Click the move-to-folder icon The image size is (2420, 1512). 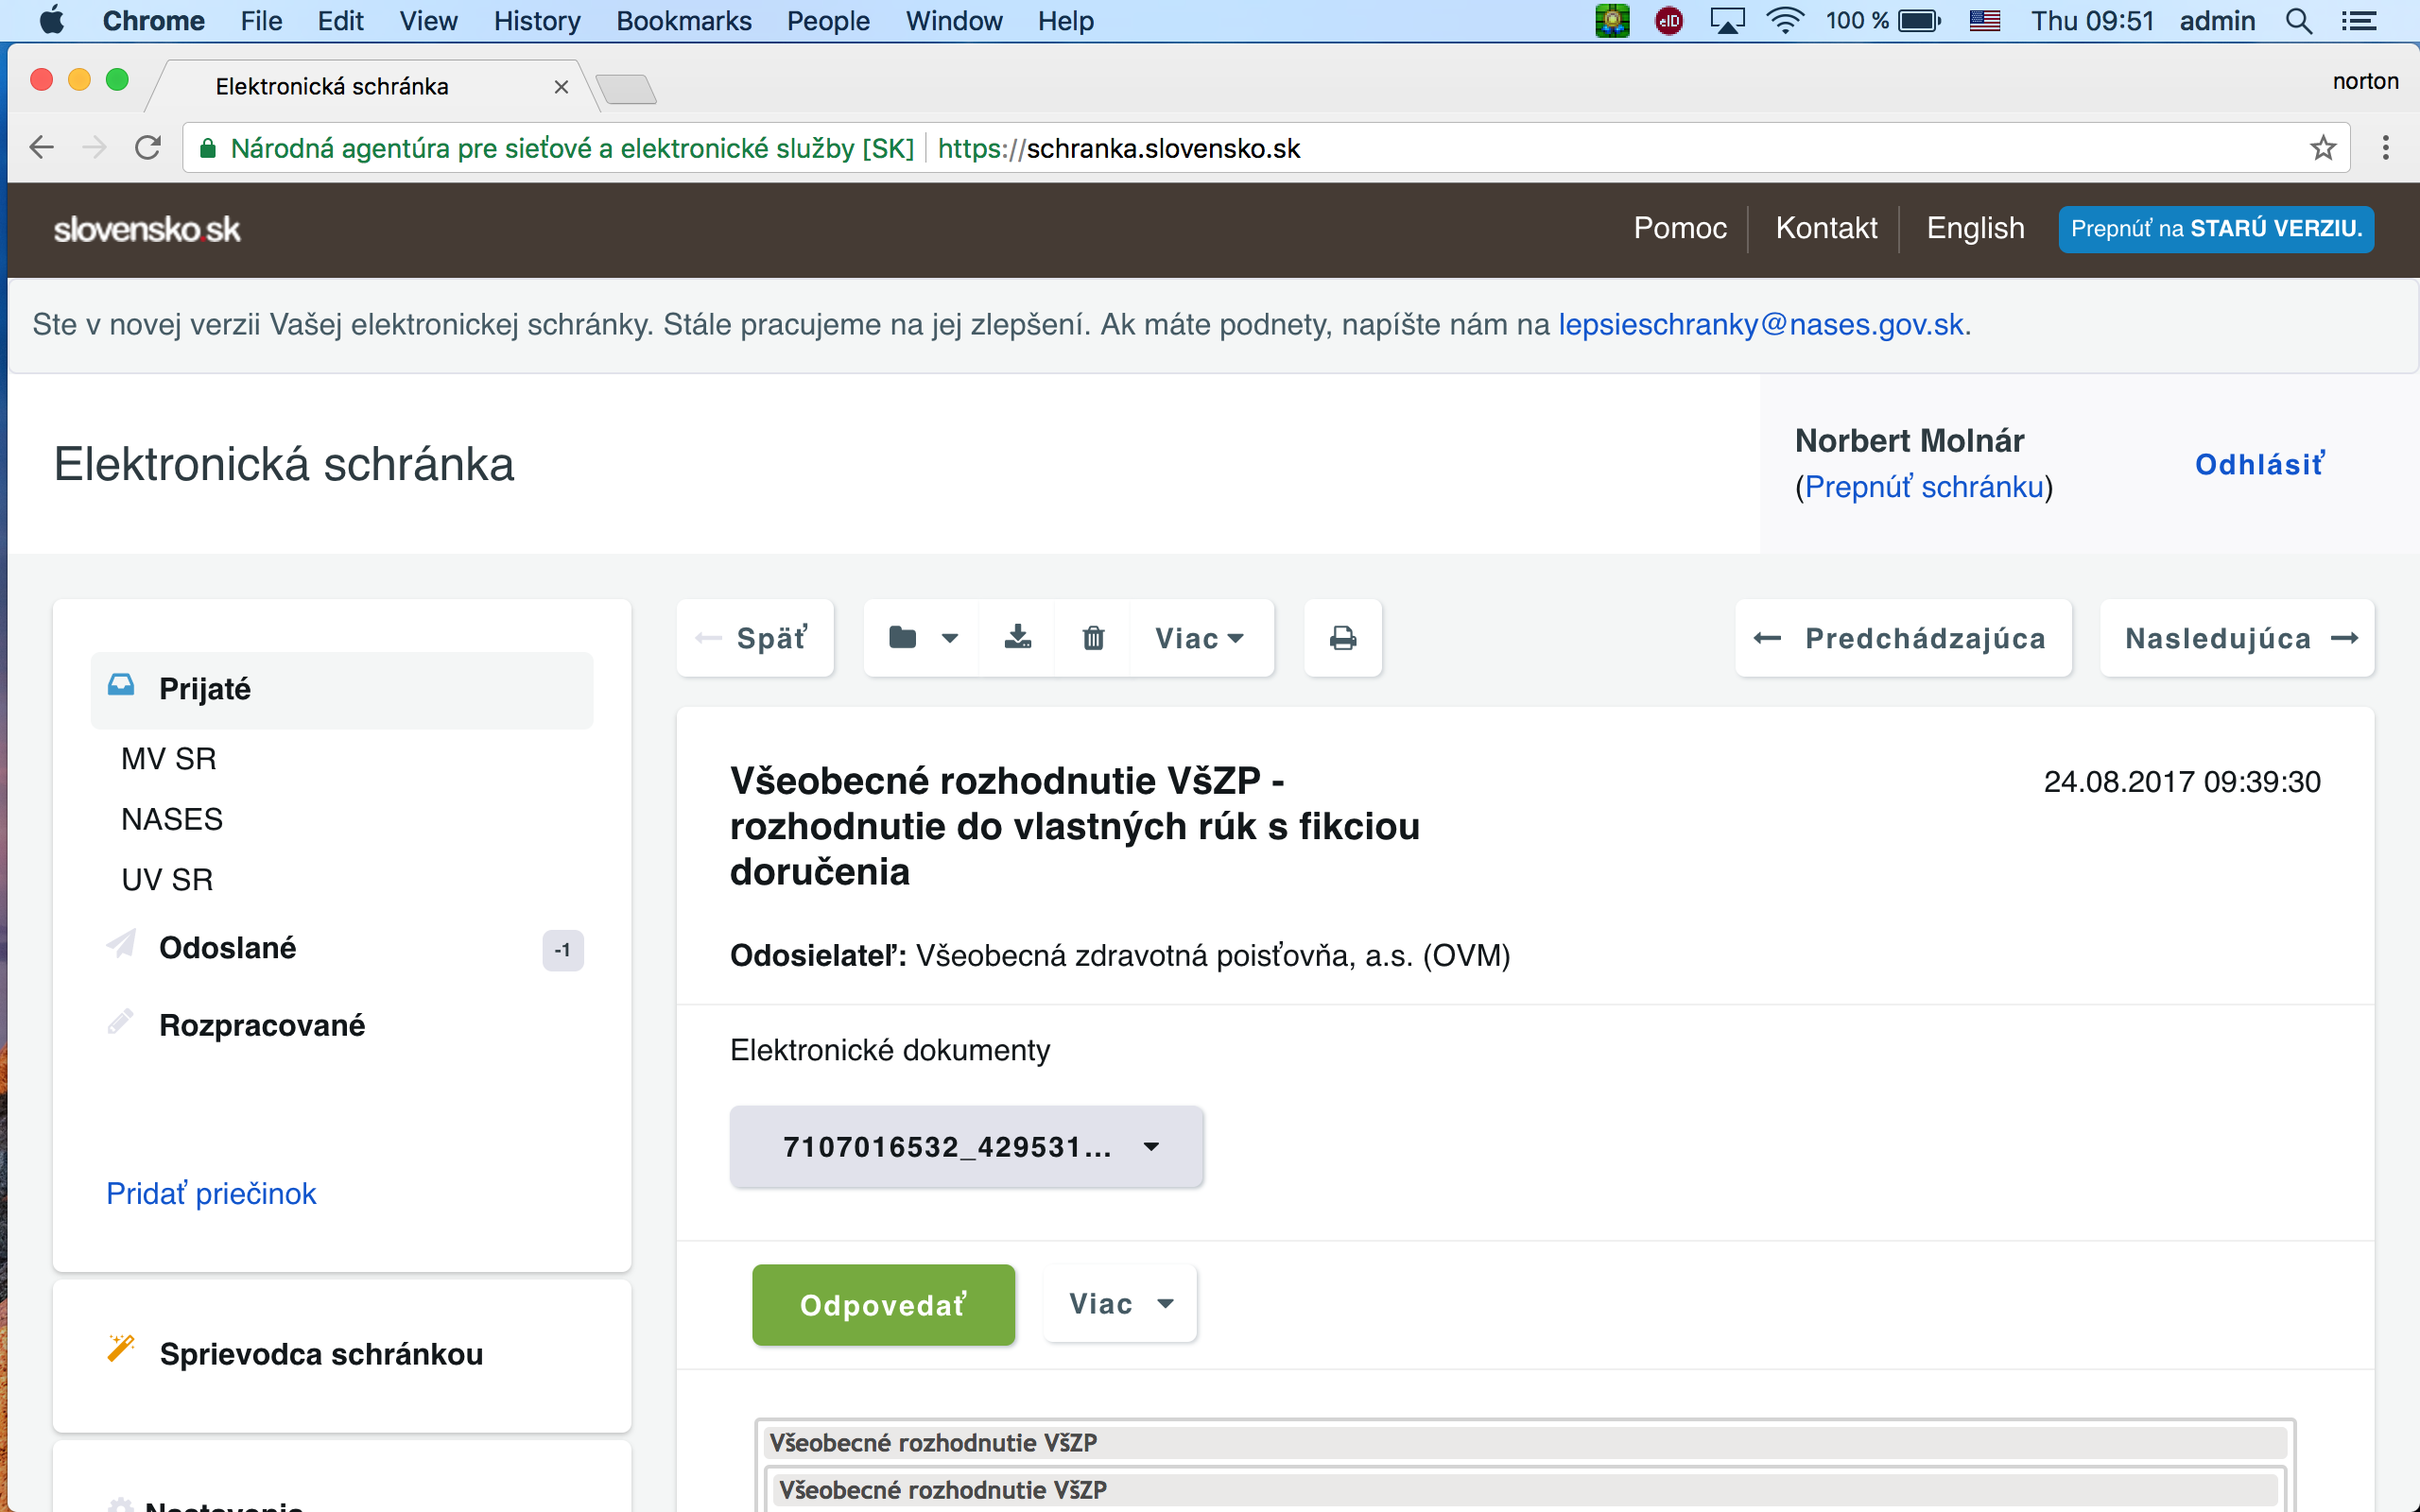(903, 638)
